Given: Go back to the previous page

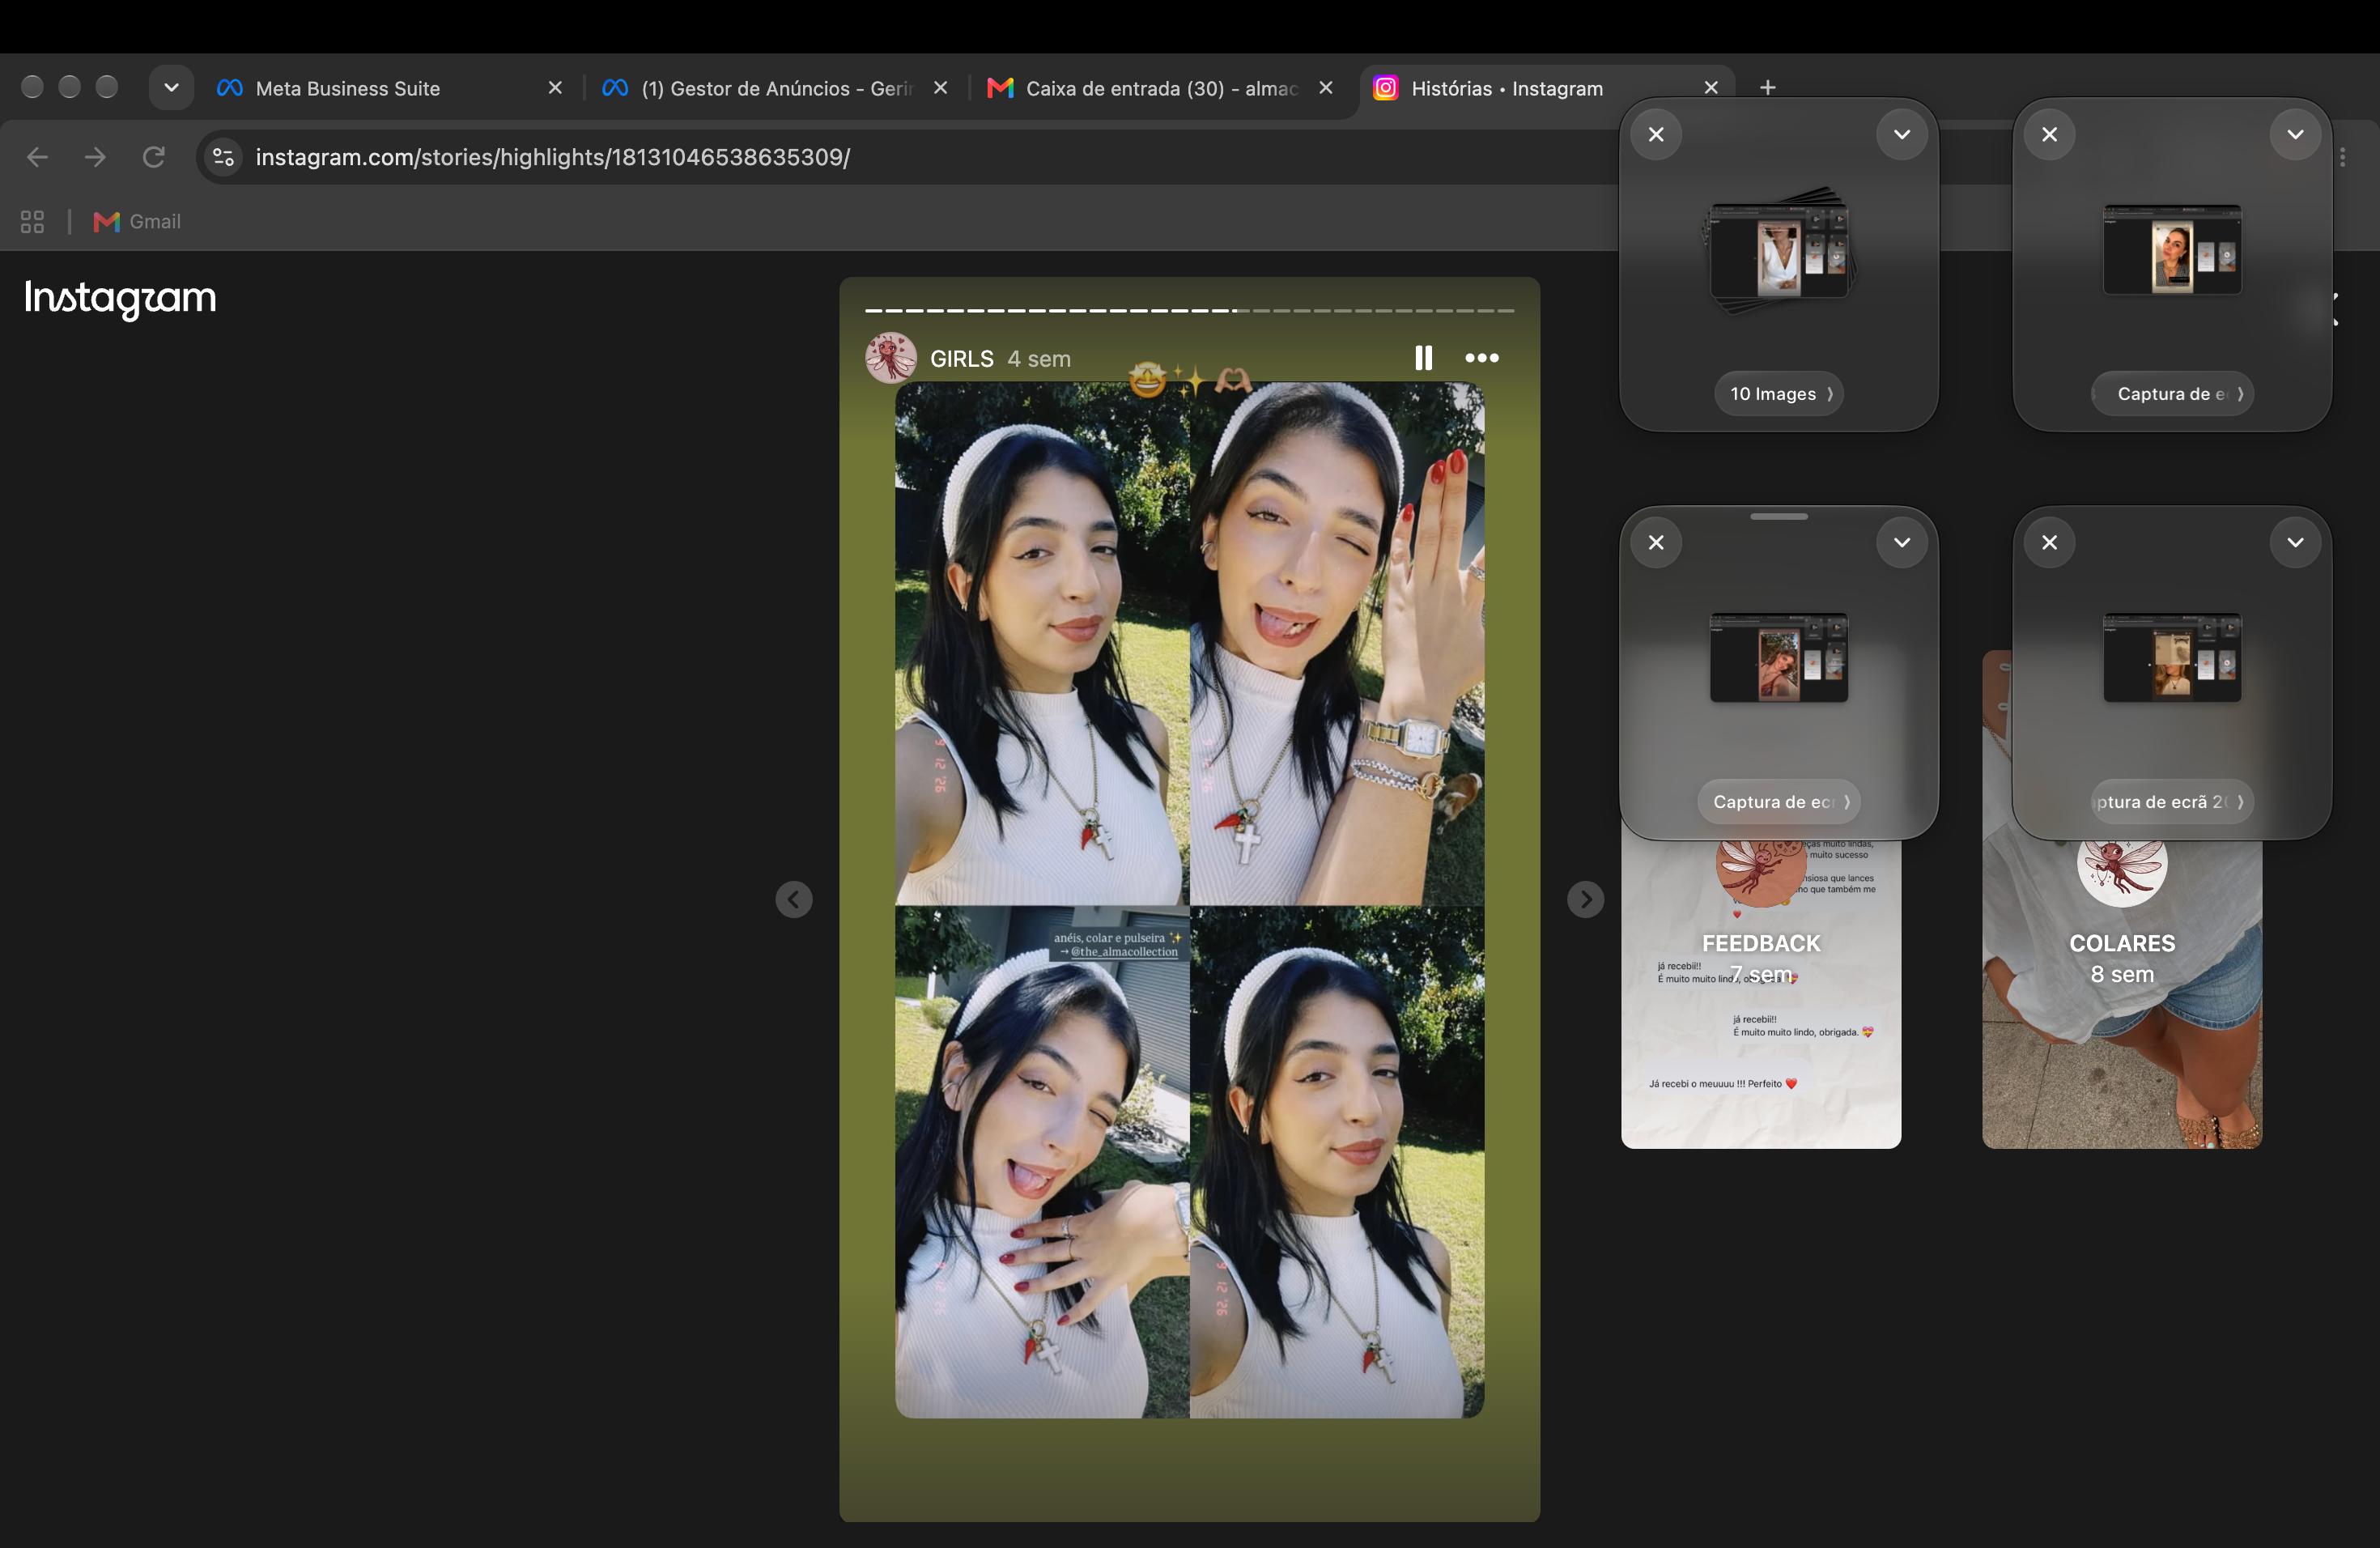Looking at the screenshot, I should [37, 157].
